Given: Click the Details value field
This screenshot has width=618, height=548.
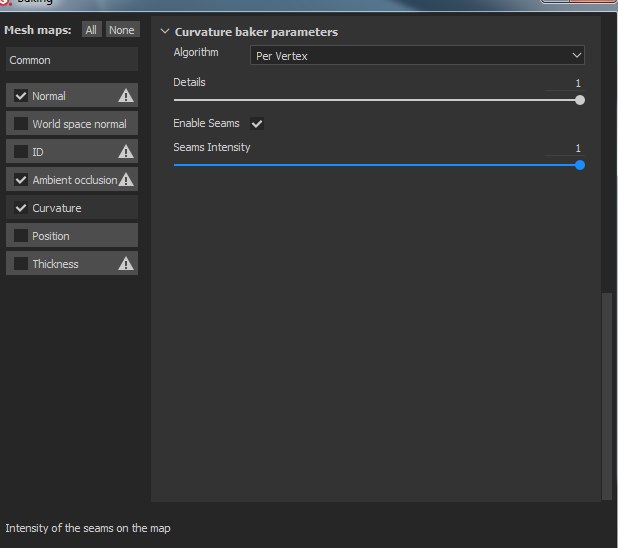Looking at the screenshot, I should (564, 83).
